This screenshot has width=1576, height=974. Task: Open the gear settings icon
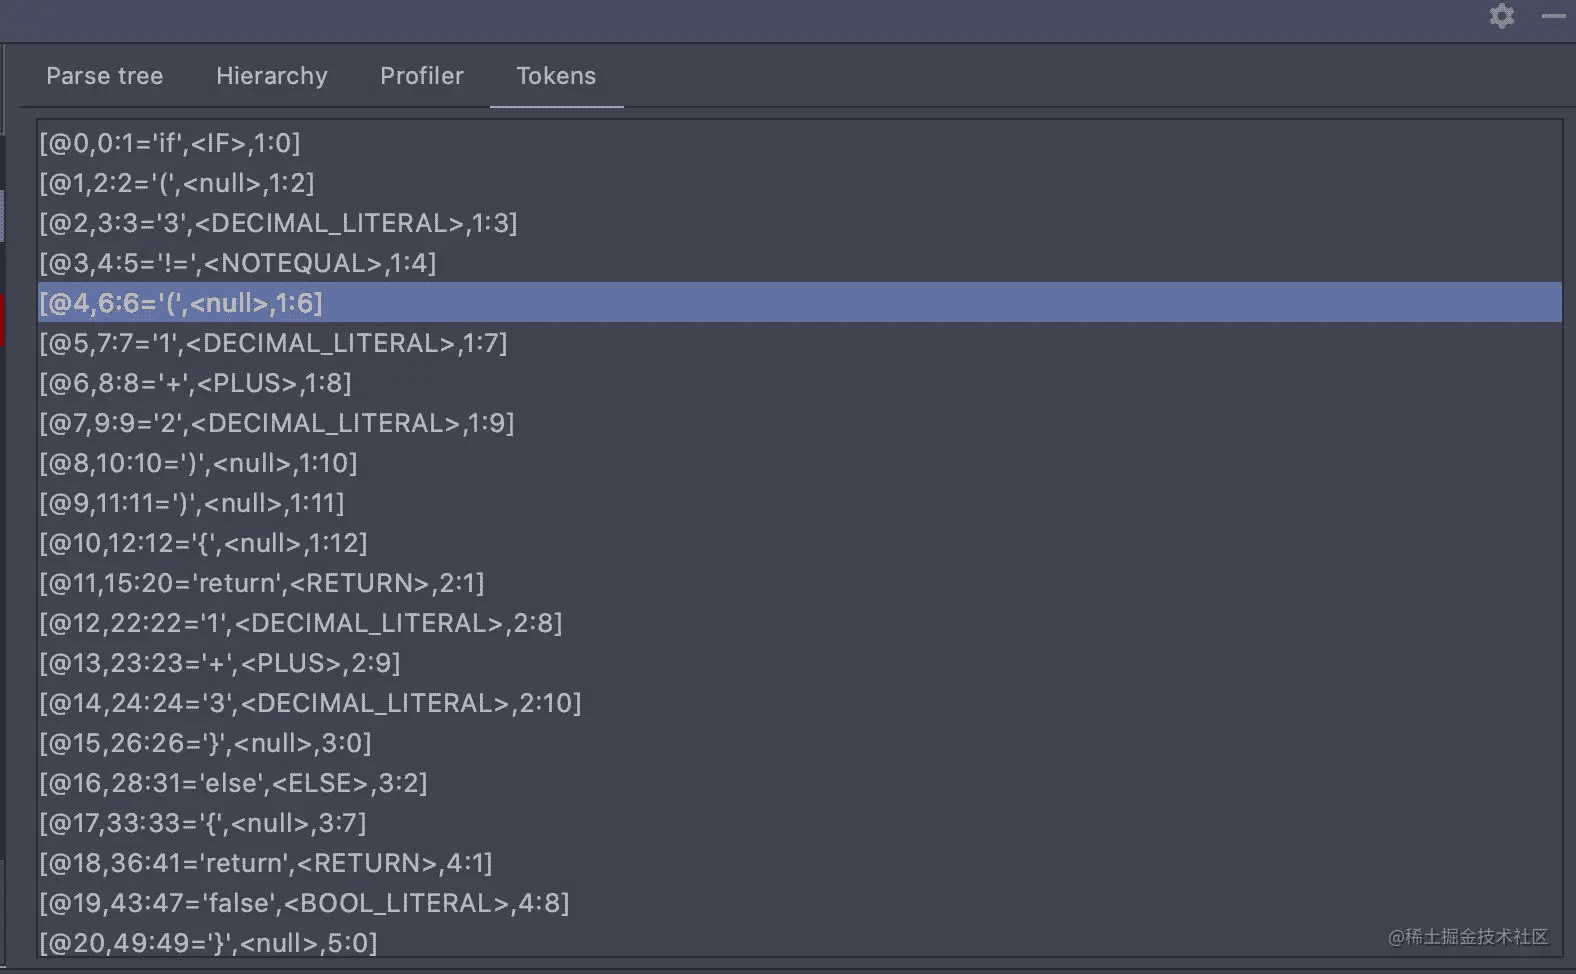[x=1501, y=16]
